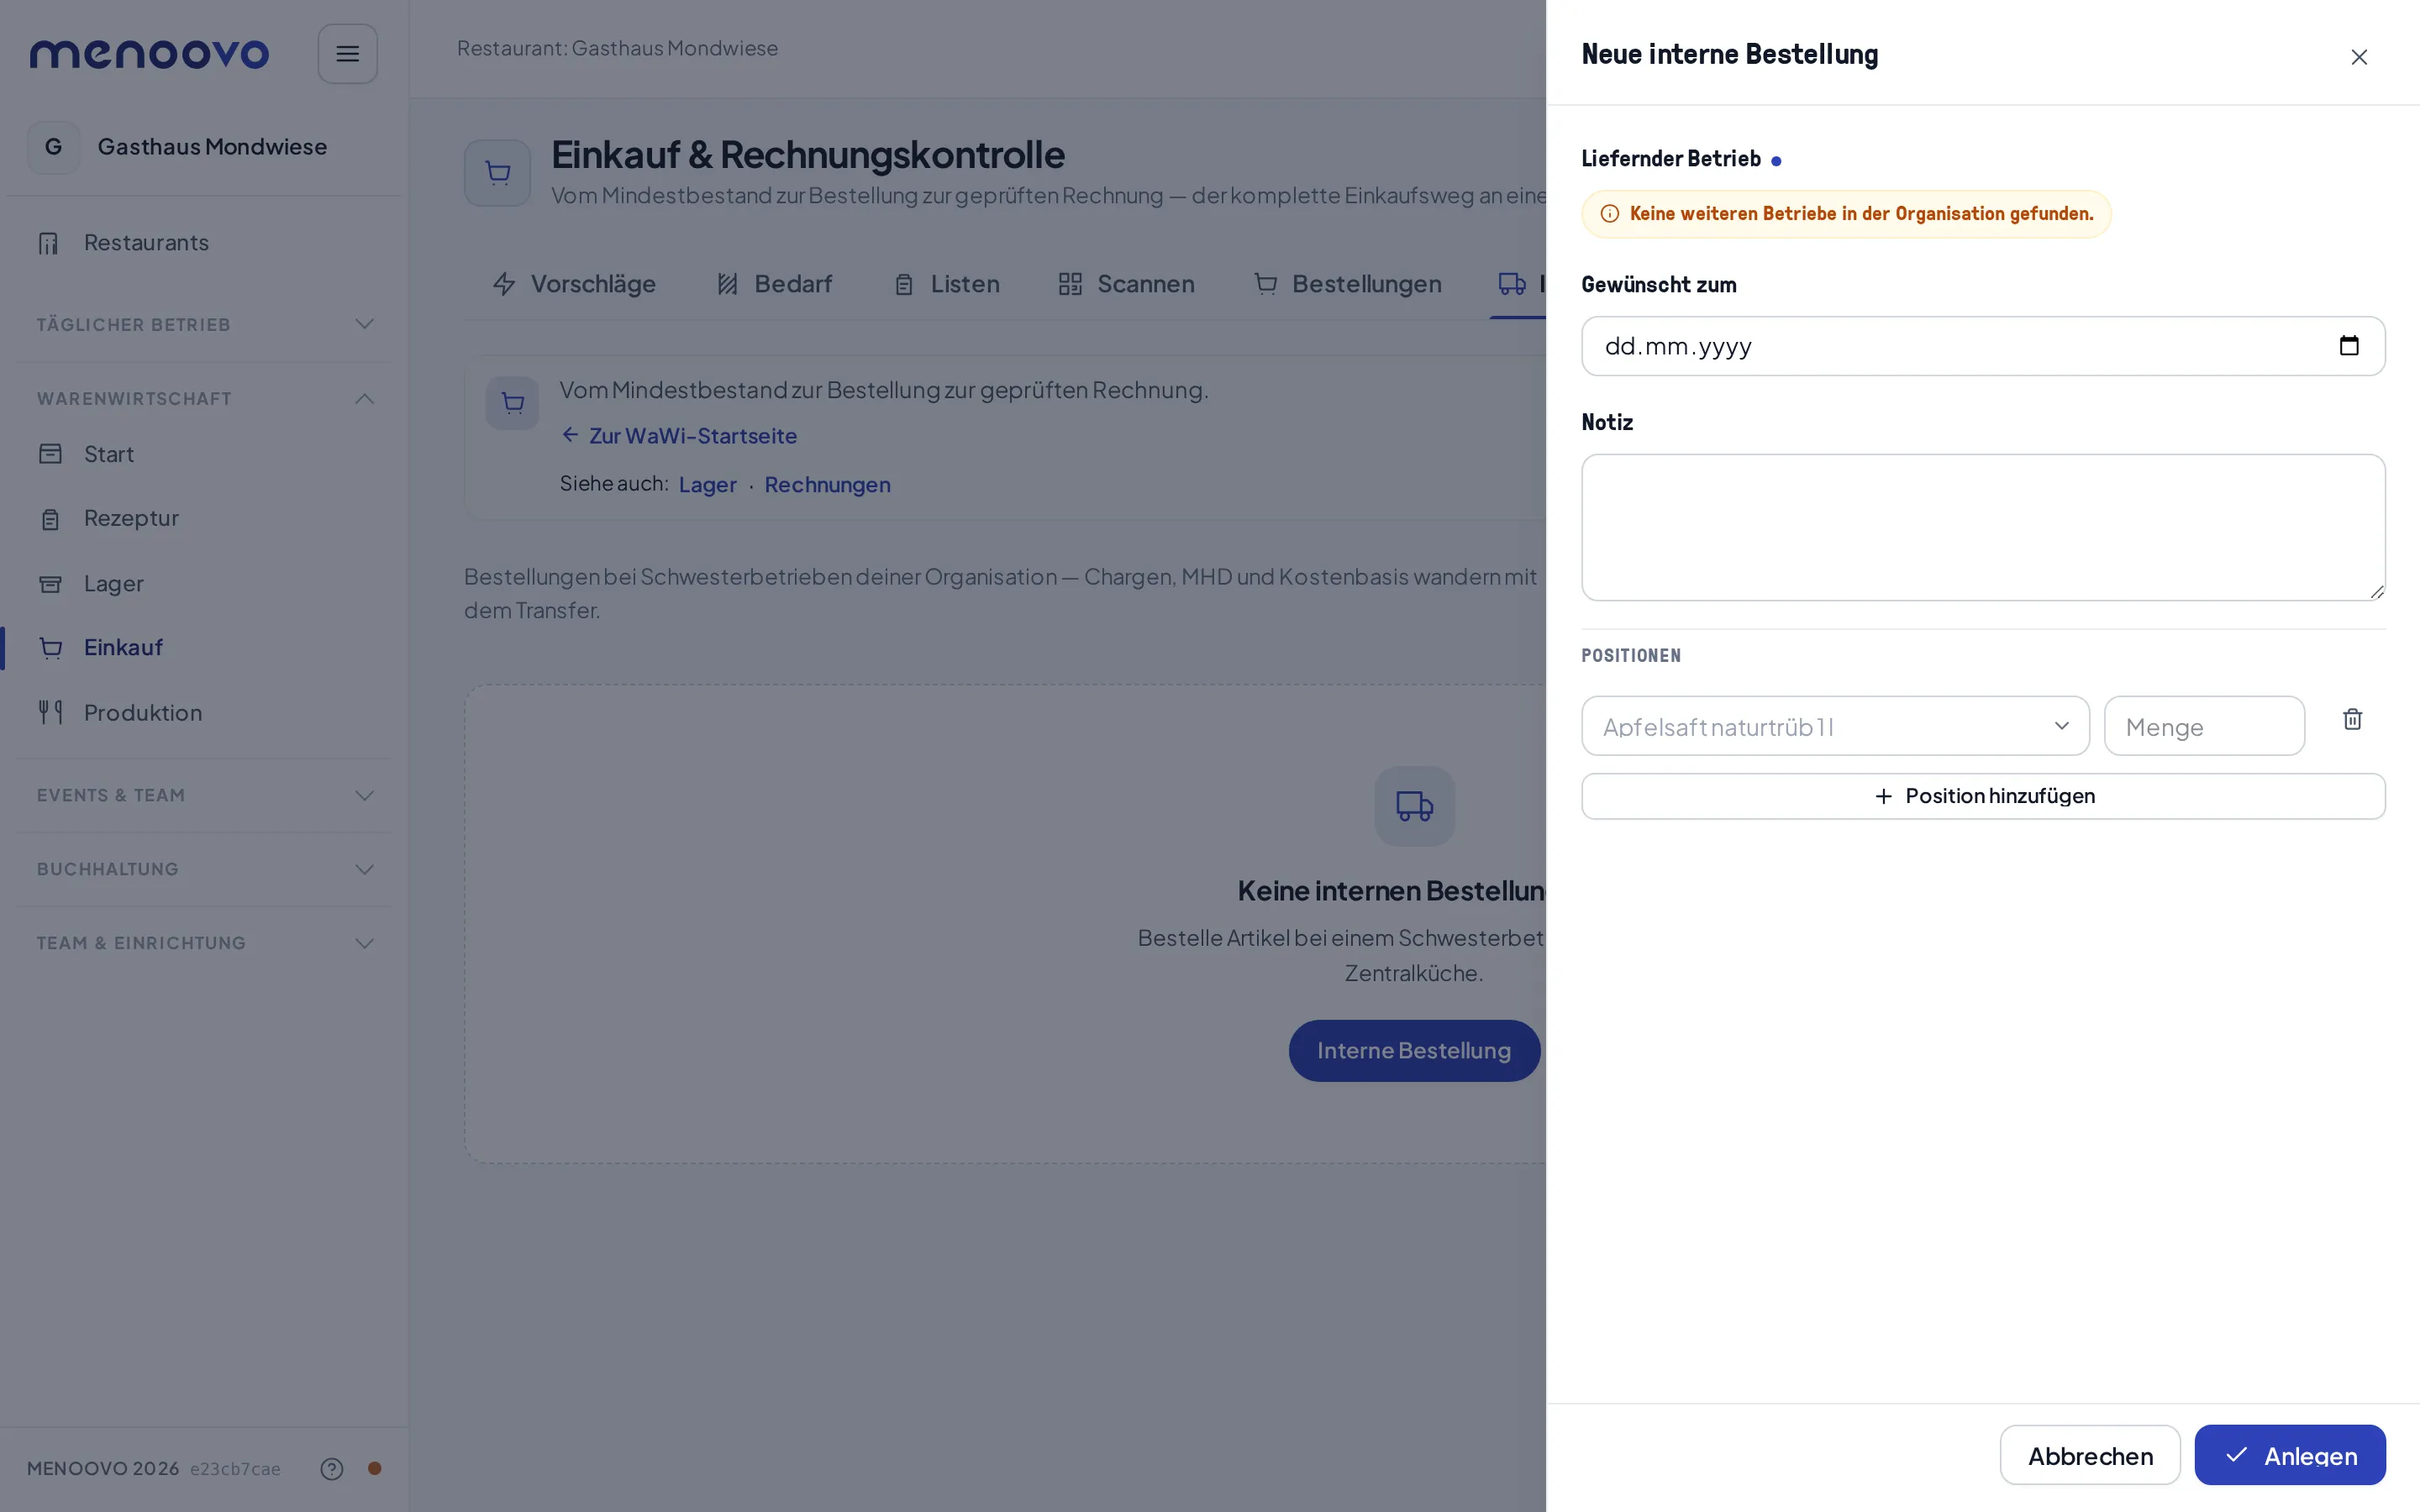Click the hamburger menu icon beside the logo
2420x1512 pixels.
pos(347,54)
